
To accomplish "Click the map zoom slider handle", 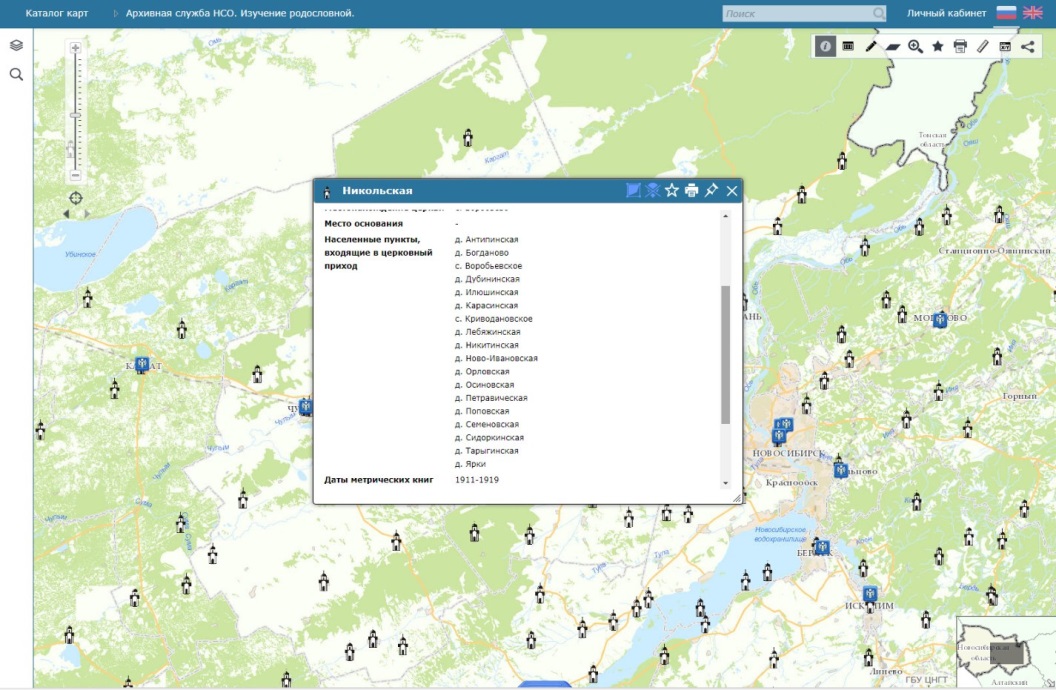I will pos(75,115).
